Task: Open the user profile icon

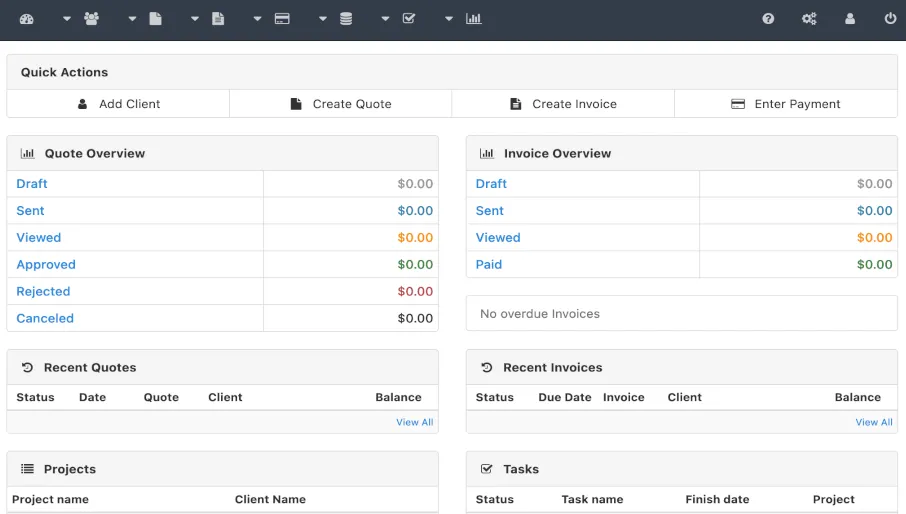Action: (x=850, y=18)
